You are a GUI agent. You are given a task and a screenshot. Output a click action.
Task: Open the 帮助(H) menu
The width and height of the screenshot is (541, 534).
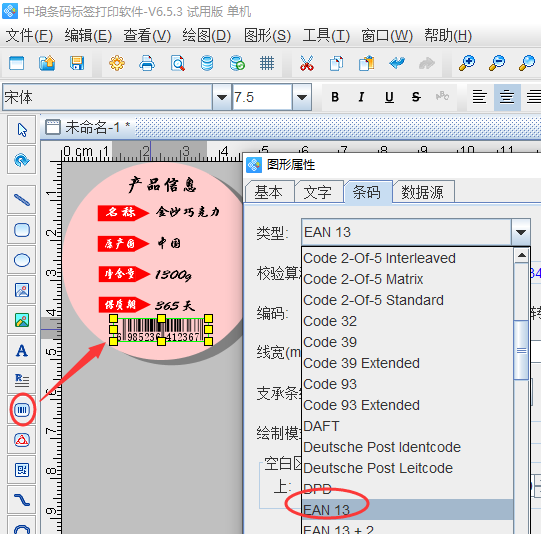pos(448,36)
